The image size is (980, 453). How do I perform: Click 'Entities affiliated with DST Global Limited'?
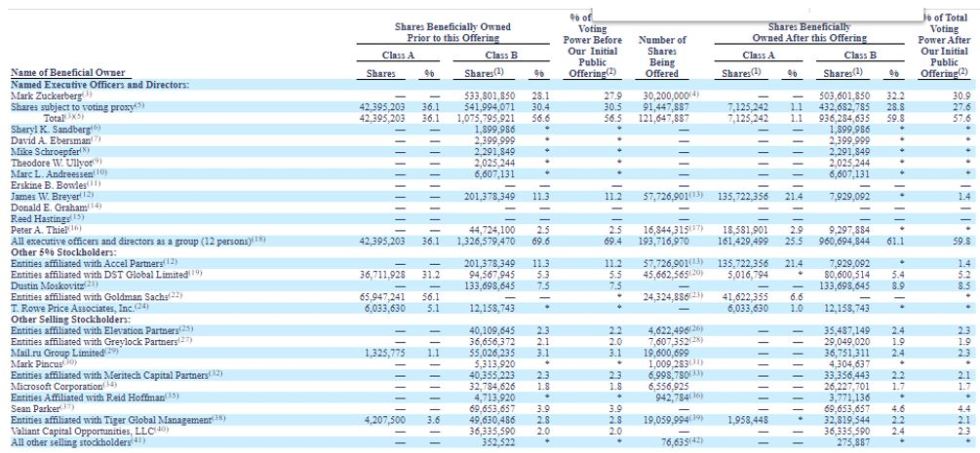[x=99, y=274]
